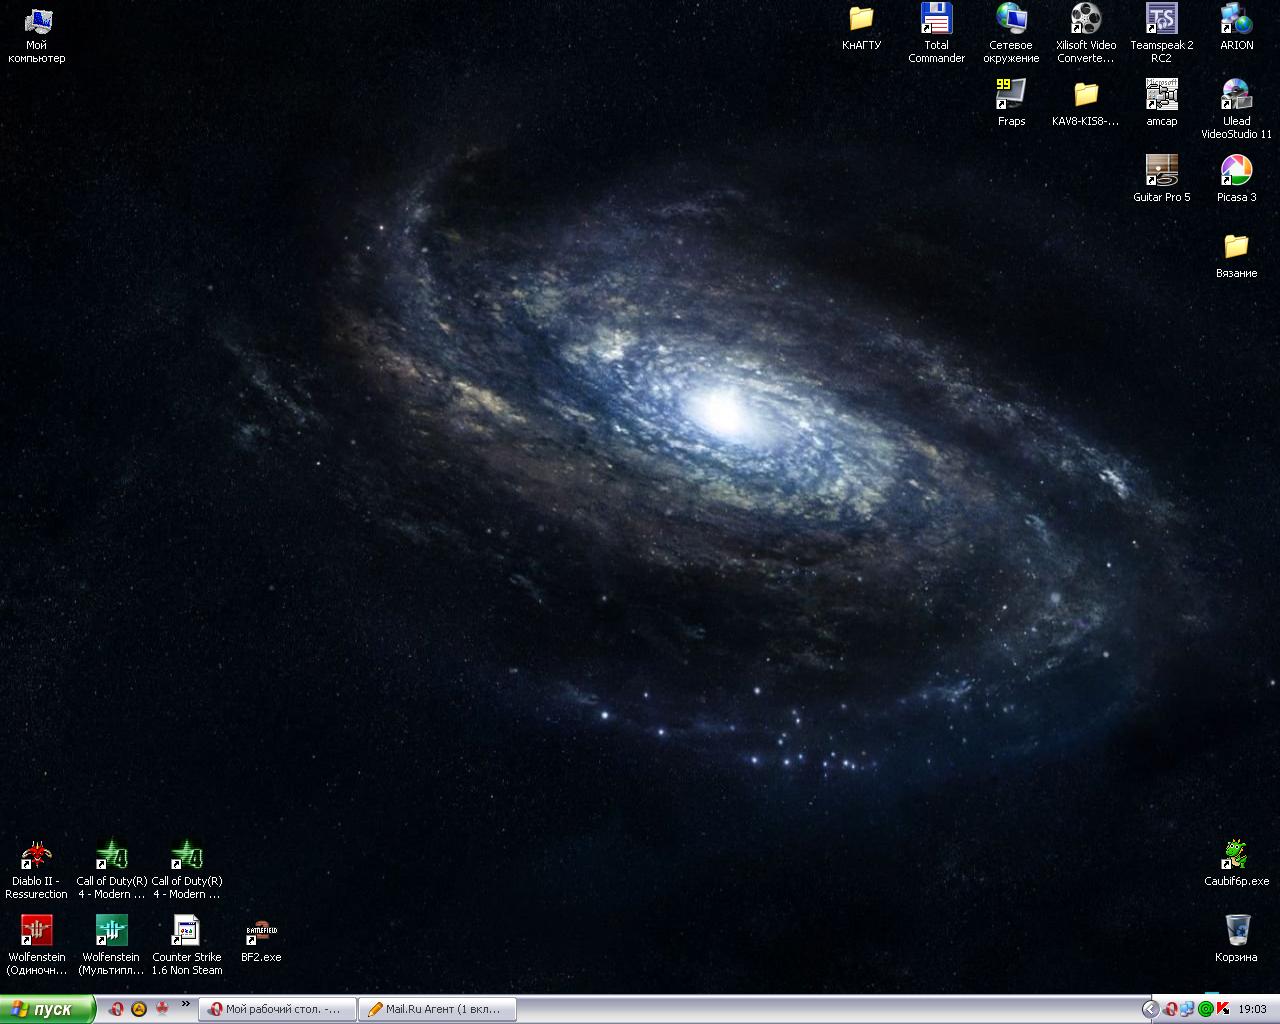Open the Total Commander desktop shortcut
The image size is (1280, 1024).
click(x=936, y=20)
